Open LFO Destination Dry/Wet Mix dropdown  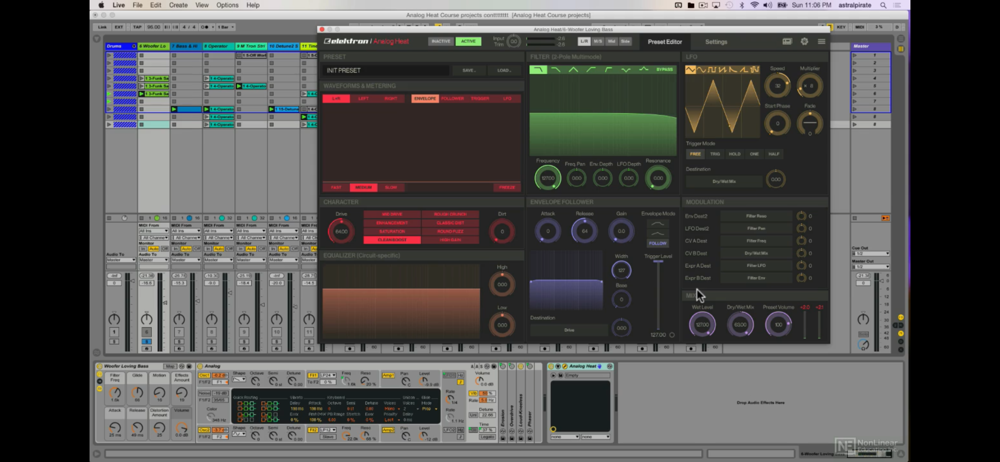point(724,181)
